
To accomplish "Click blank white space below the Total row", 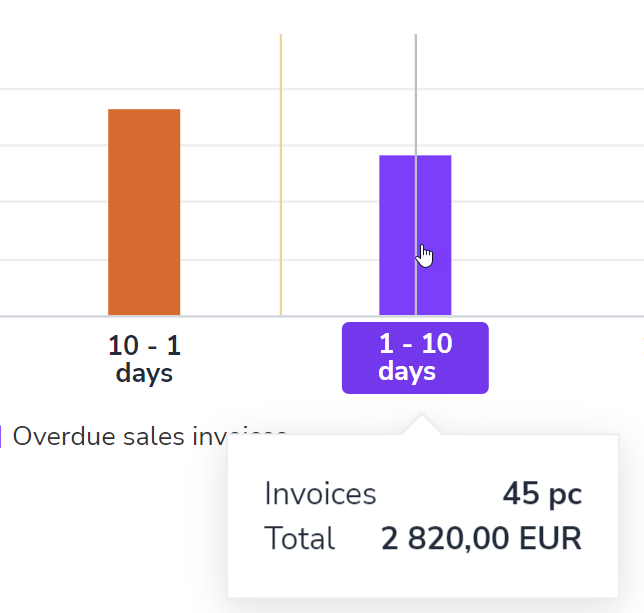I will pyautogui.click(x=420, y=578).
